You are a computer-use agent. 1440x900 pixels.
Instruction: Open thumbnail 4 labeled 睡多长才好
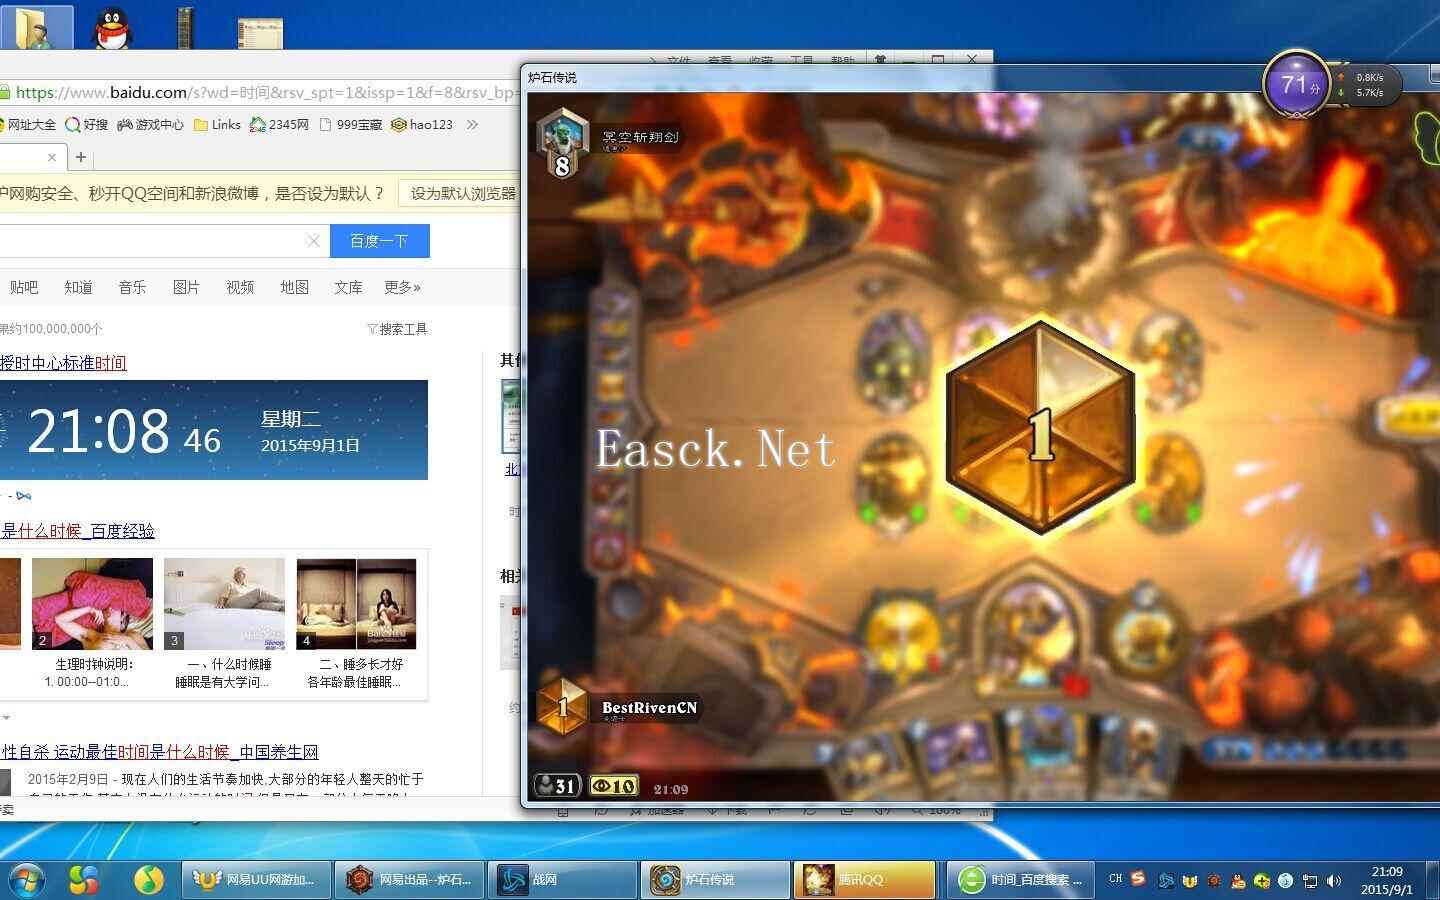(356, 604)
